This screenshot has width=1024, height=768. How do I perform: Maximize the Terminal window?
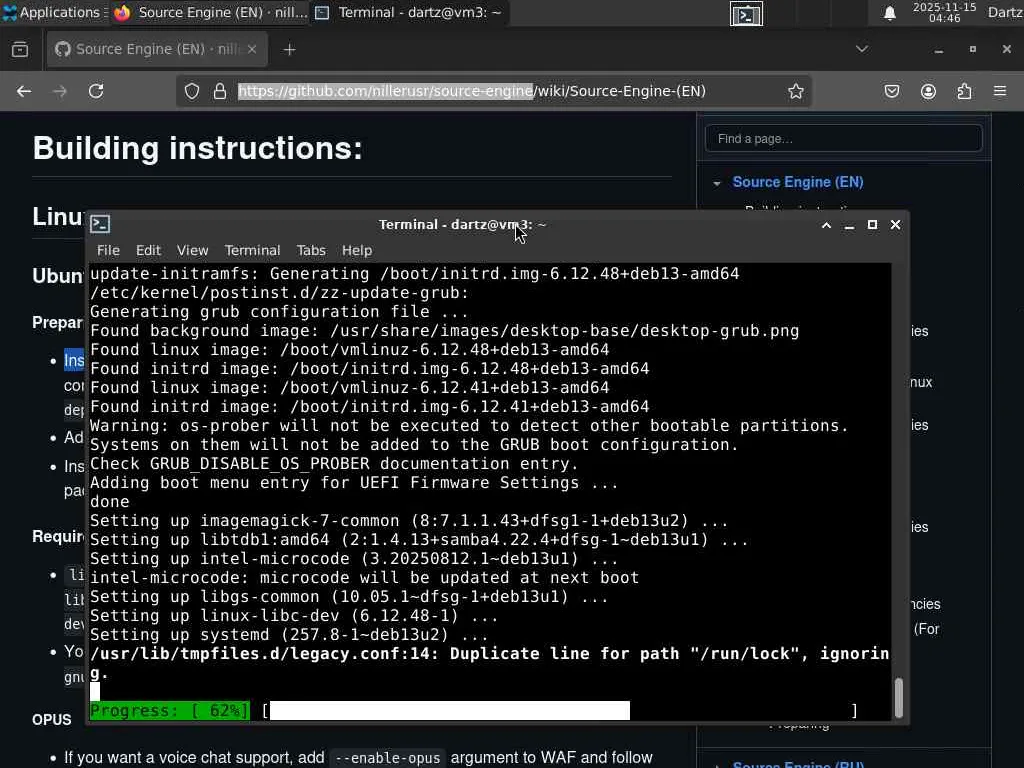[x=872, y=225]
